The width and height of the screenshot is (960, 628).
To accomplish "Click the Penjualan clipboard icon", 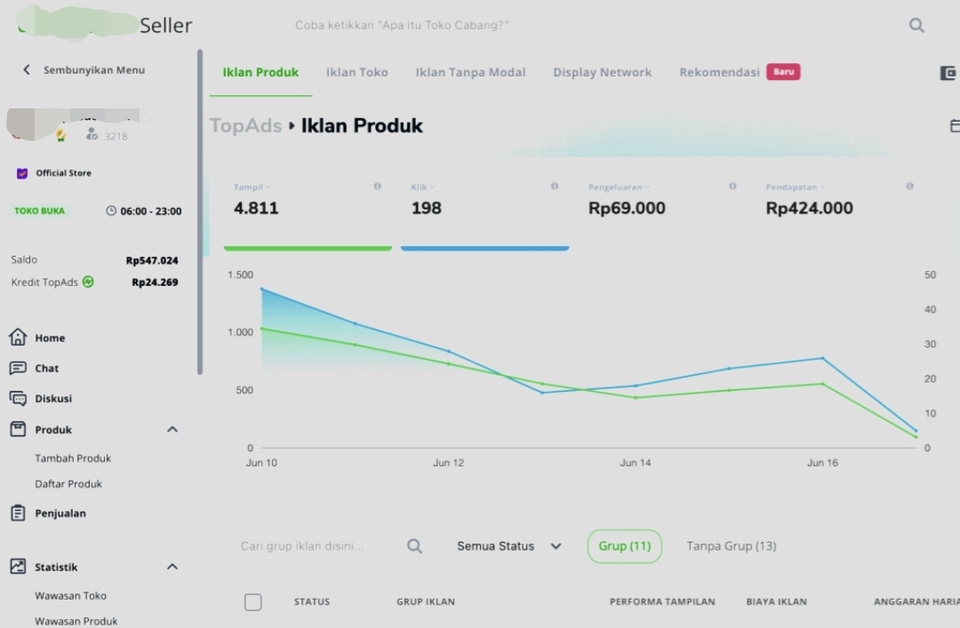I will click(18, 513).
